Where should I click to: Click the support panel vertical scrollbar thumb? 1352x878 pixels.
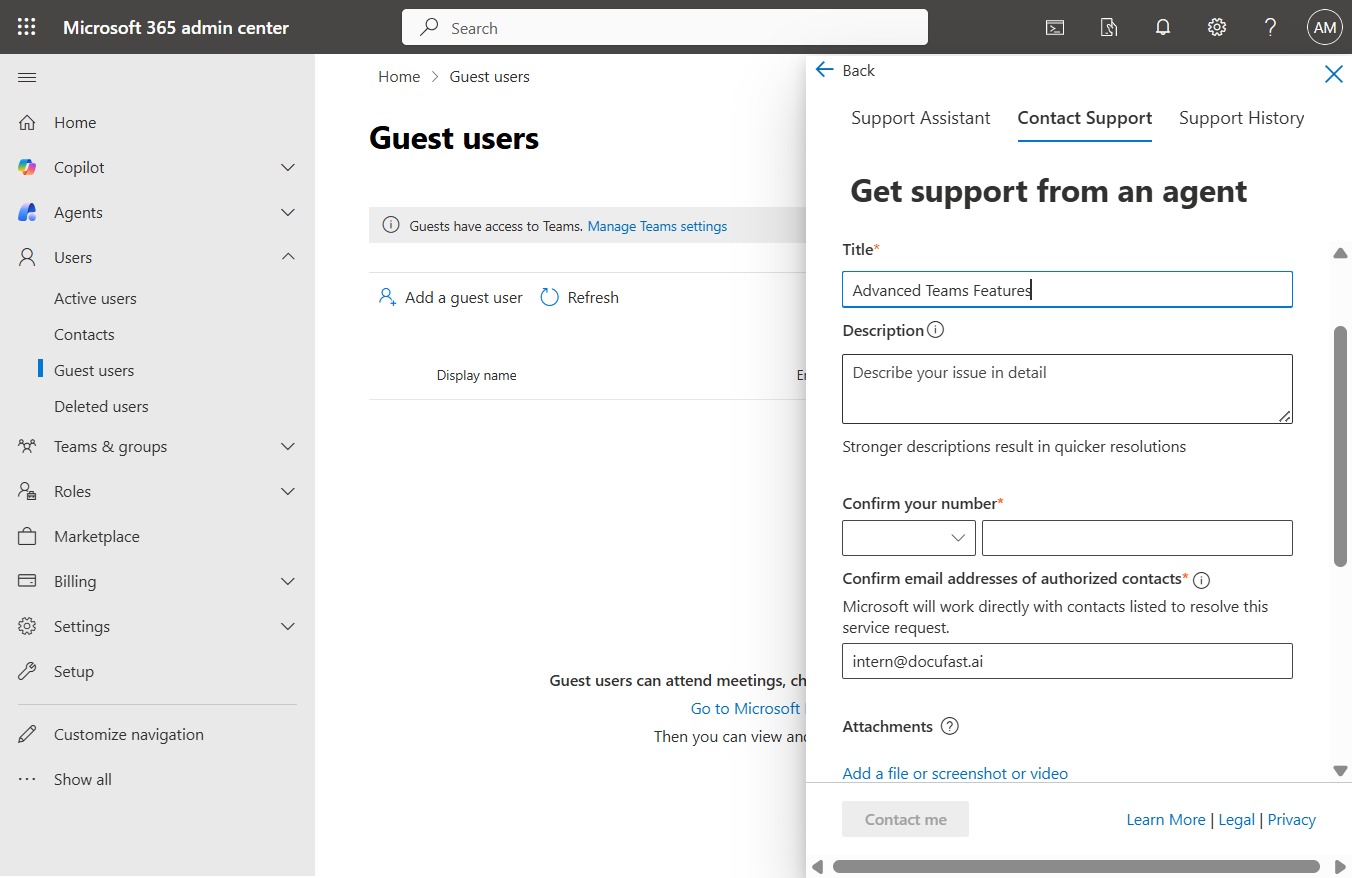pos(1341,446)
